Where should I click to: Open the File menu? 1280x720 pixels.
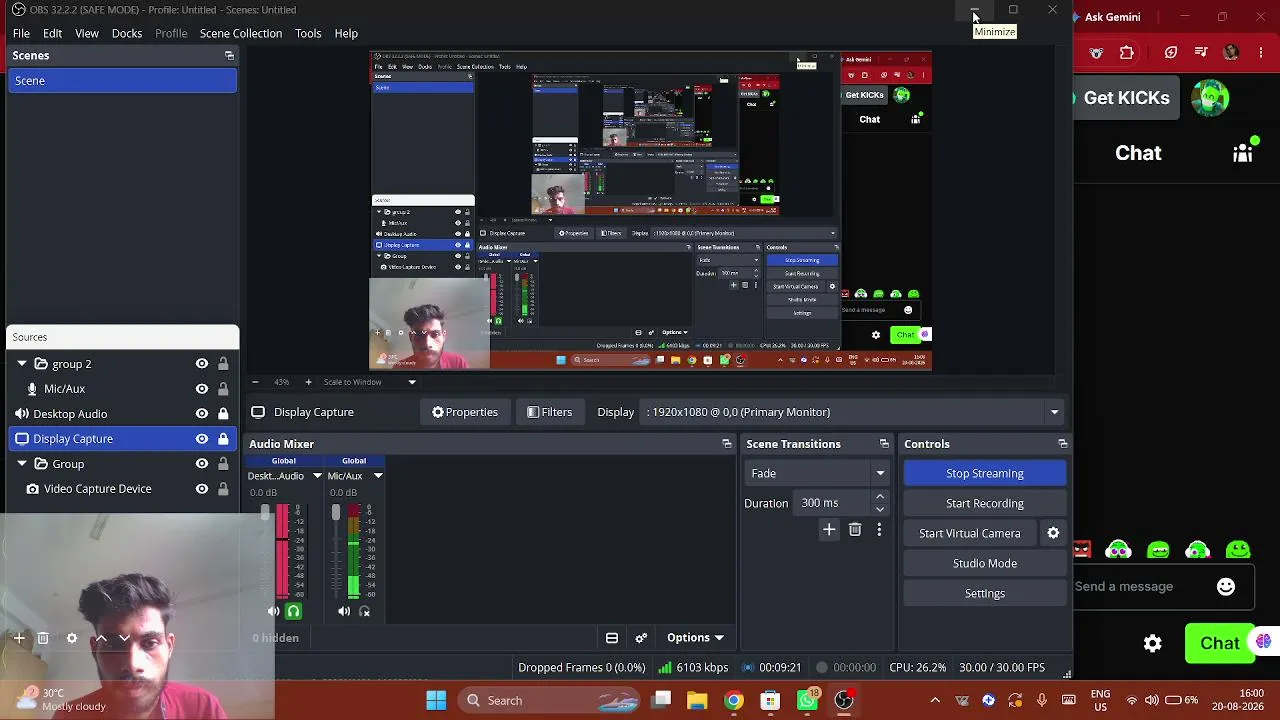pos(21,33)
